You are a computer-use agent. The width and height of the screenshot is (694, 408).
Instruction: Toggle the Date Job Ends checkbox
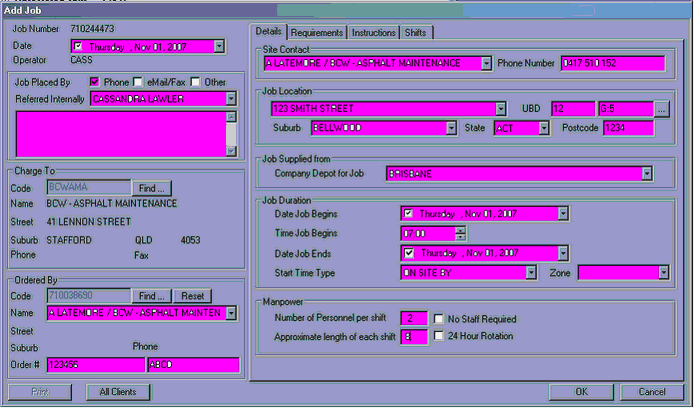(x=409, y=253)
